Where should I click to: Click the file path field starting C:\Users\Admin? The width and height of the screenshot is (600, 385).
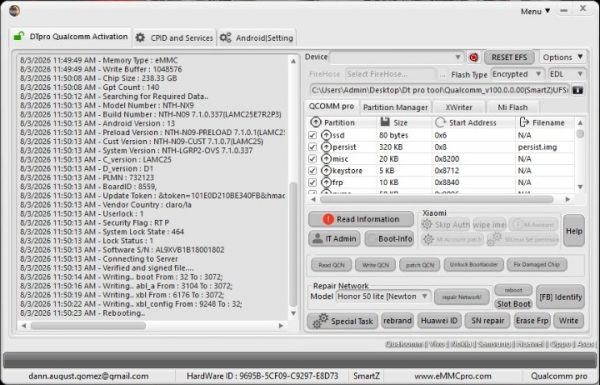pyautogui.click(x=440, y=90)
